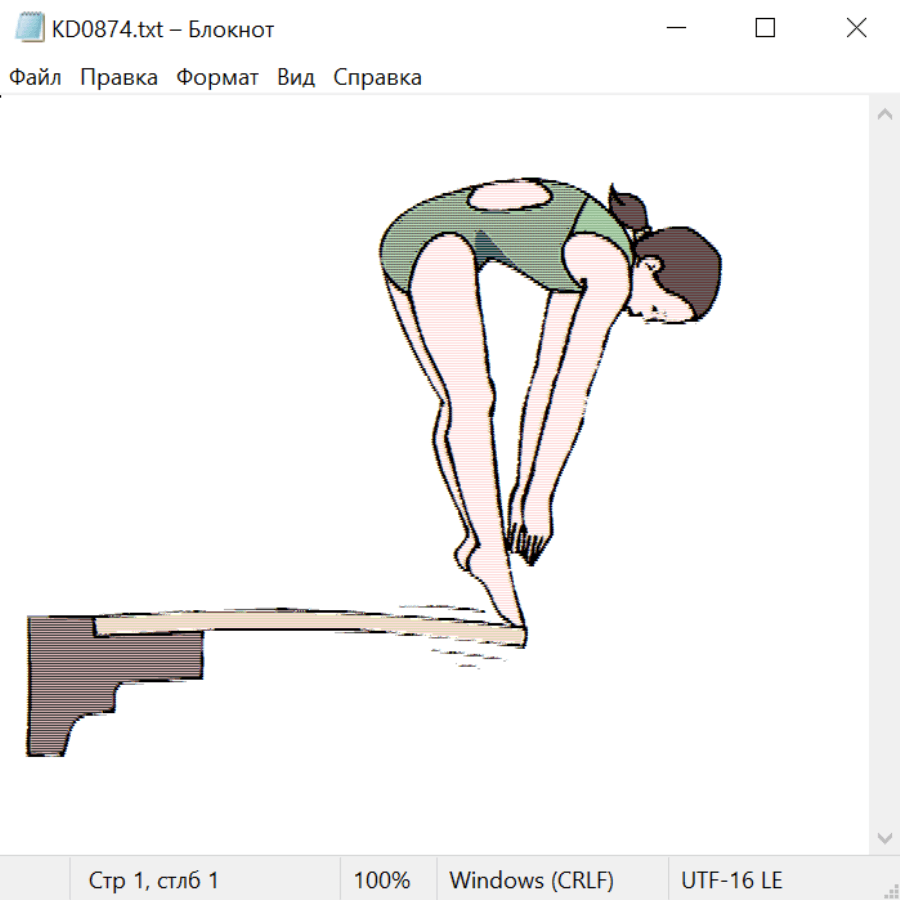
Task: Open the Формат menu
Action: tap(217, 78)
